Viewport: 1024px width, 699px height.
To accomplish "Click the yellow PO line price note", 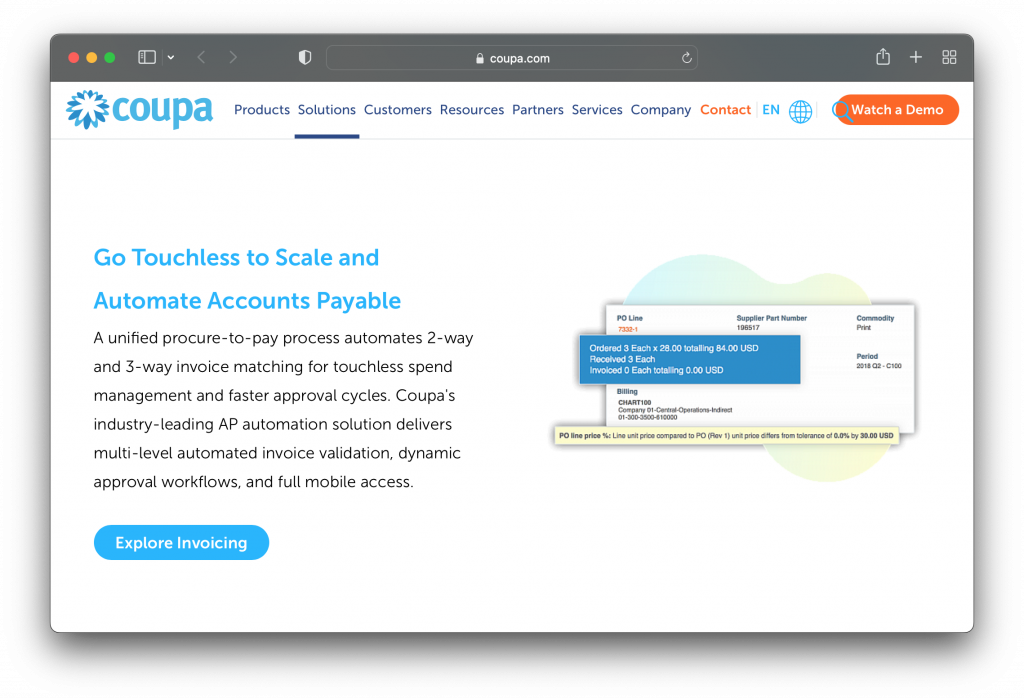I will click(726, 436).
